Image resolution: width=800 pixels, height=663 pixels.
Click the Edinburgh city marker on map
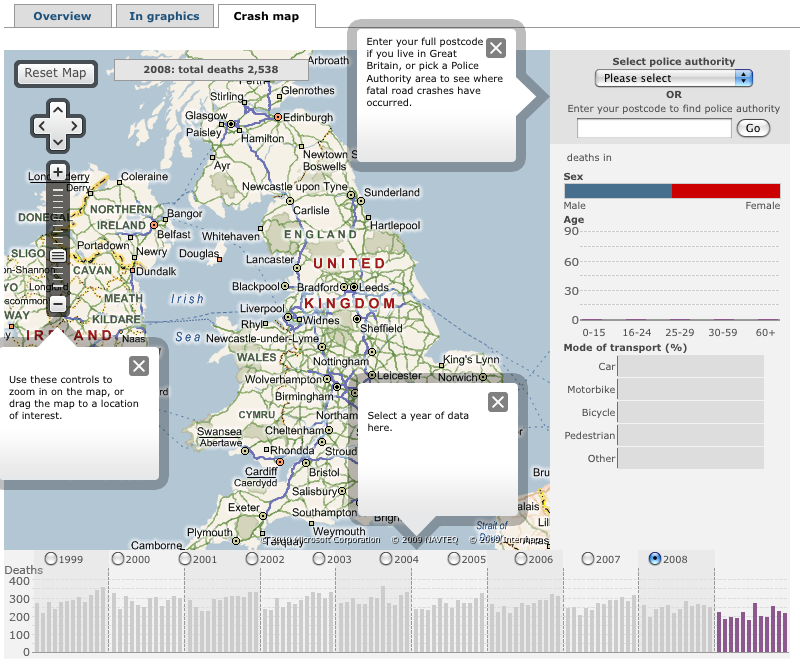(x=278, y=117)
